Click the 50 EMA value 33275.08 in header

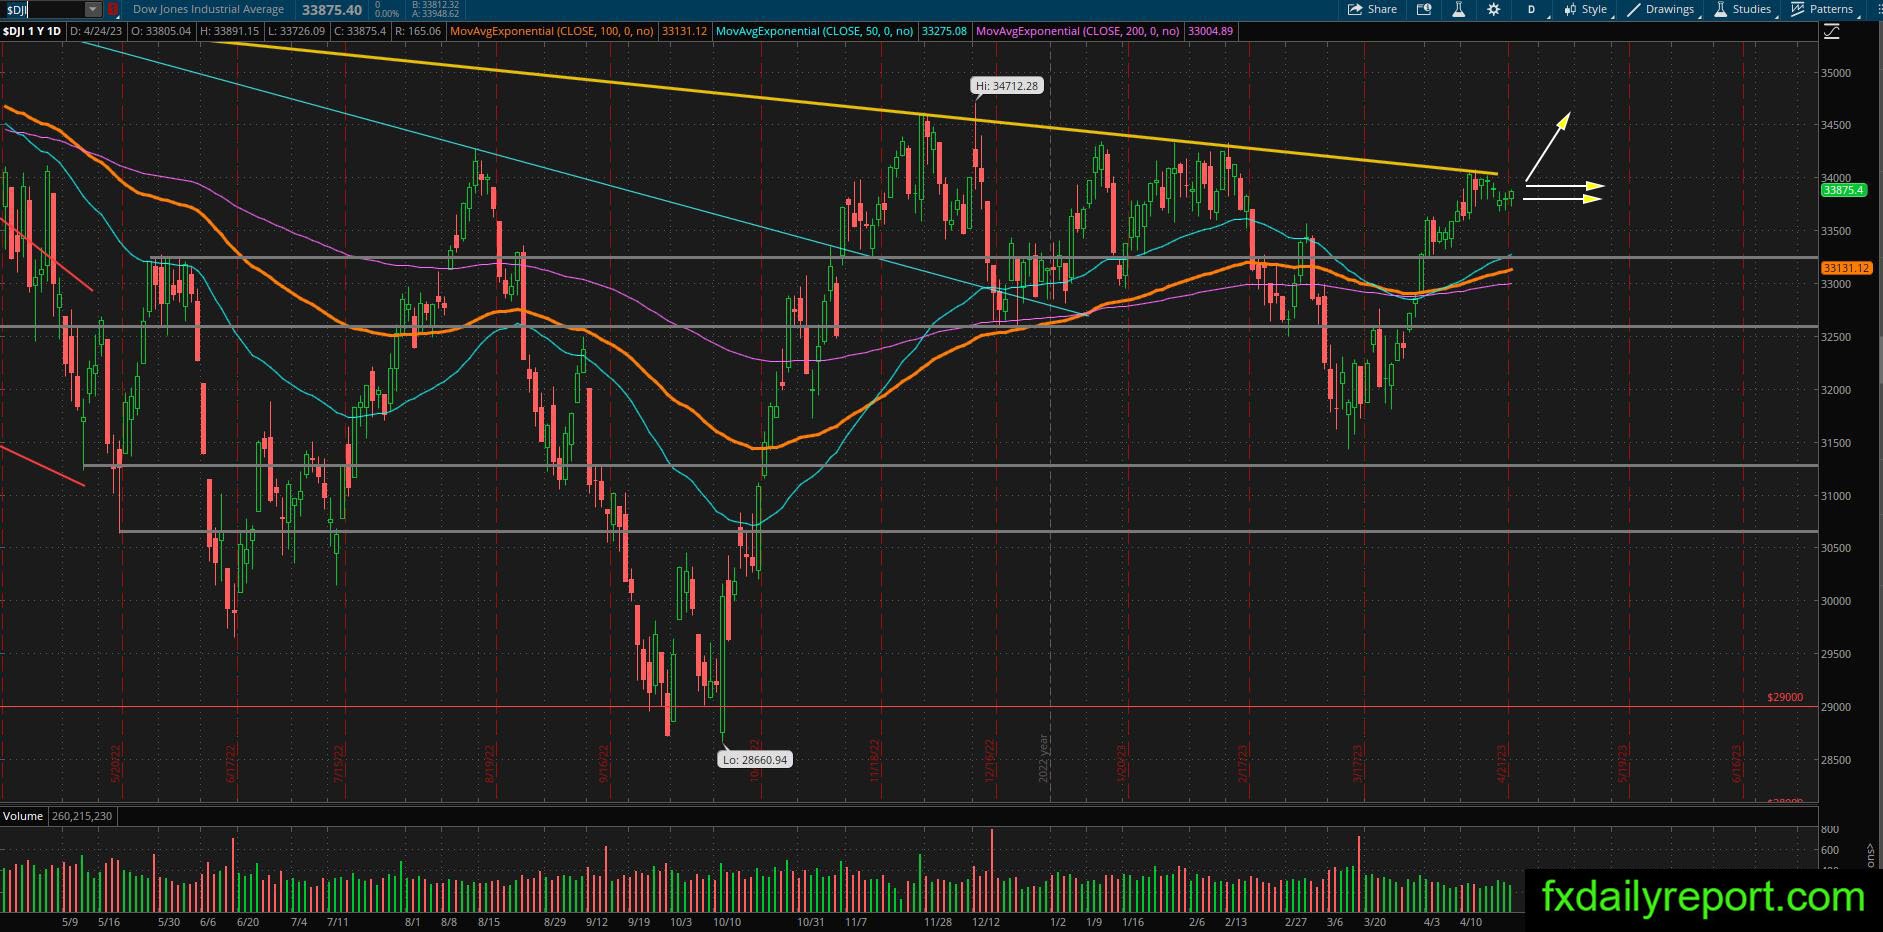coord(944,31)
